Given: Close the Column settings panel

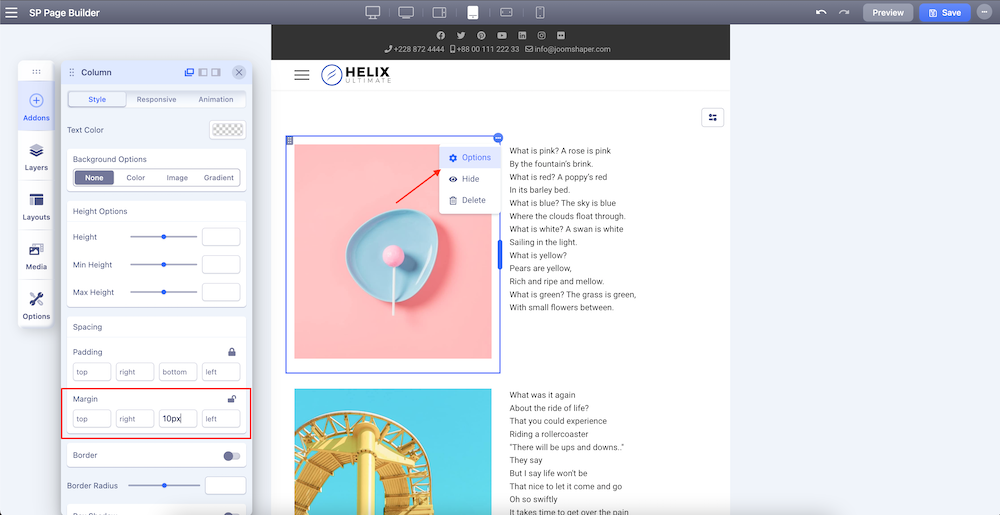Looking at the screenshot, I should (239, 73).
